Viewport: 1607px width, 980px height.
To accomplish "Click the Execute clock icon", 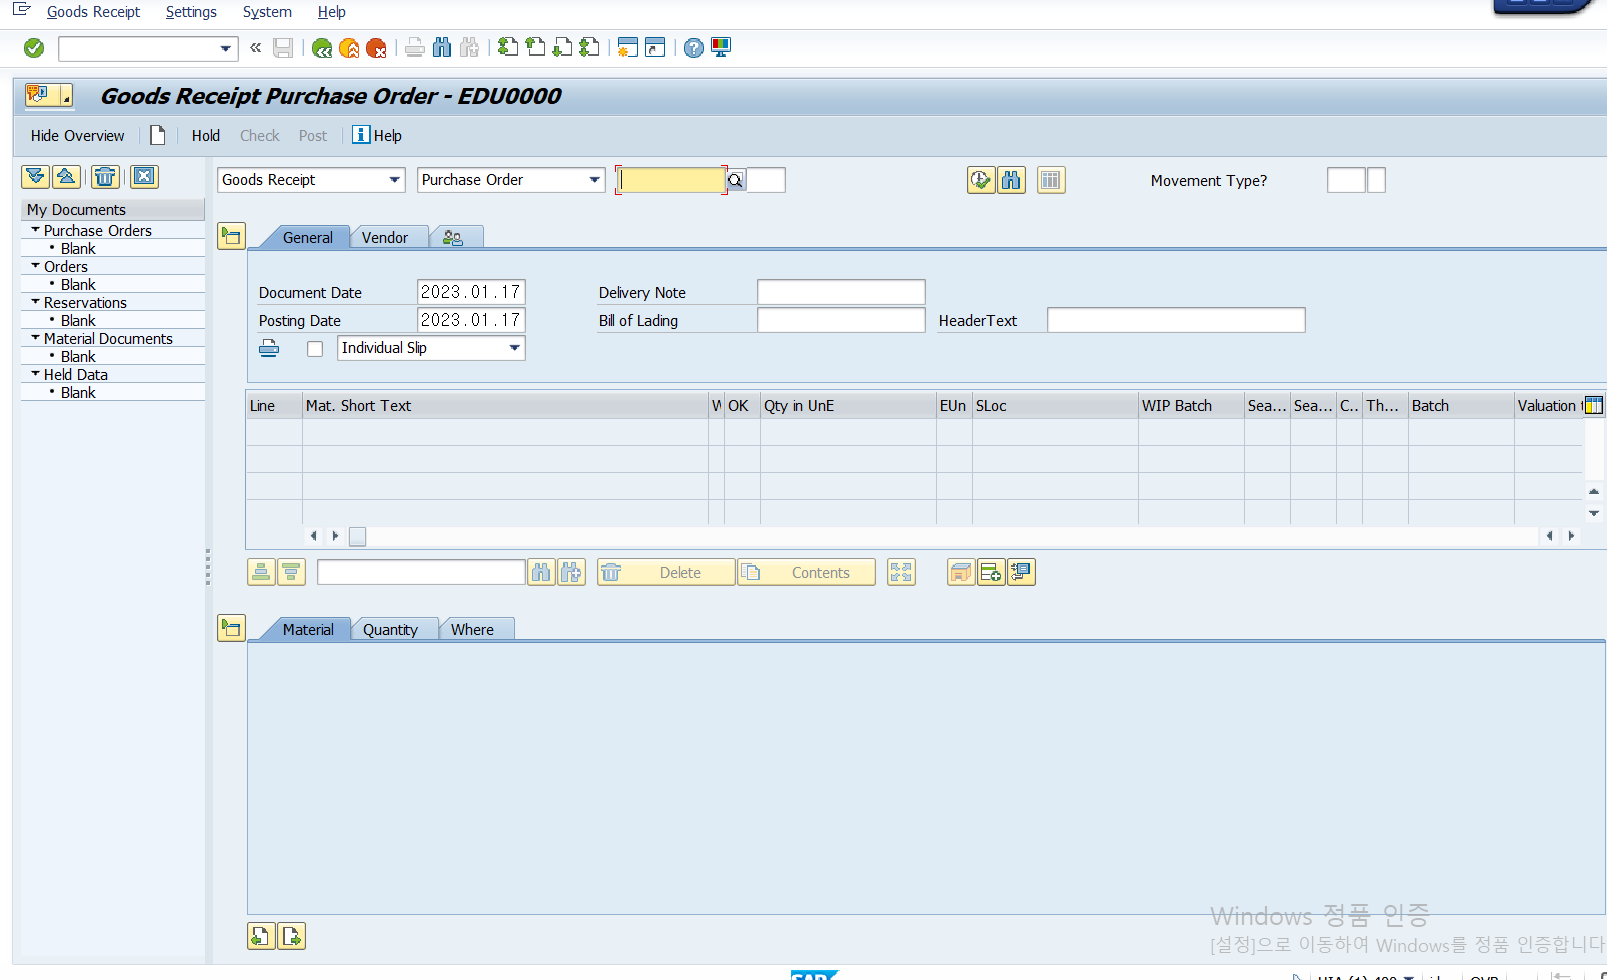I will coord(981,180).
